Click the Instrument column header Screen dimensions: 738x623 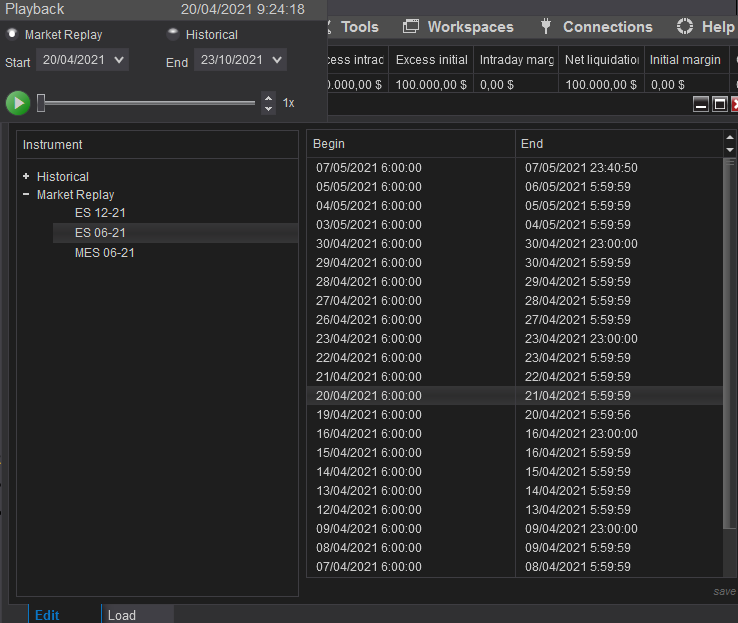pos(157,144)
